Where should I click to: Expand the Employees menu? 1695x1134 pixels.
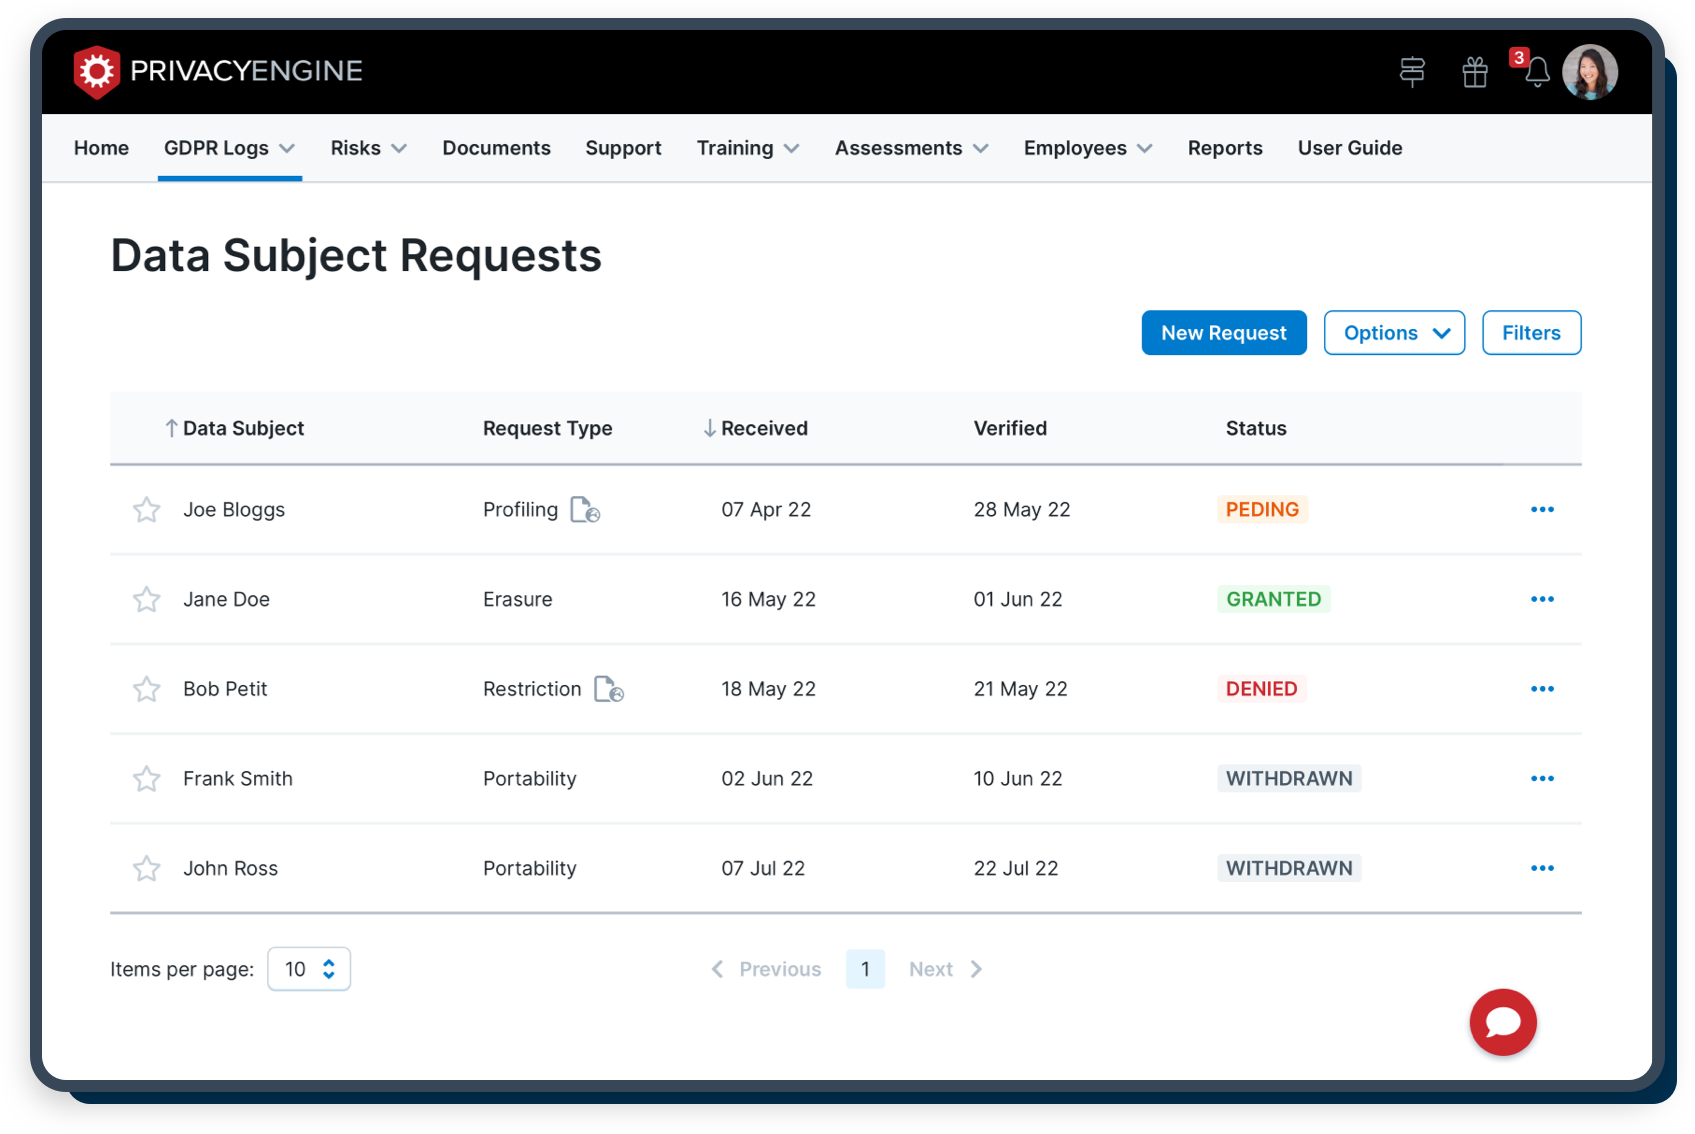click(1087, 147)
